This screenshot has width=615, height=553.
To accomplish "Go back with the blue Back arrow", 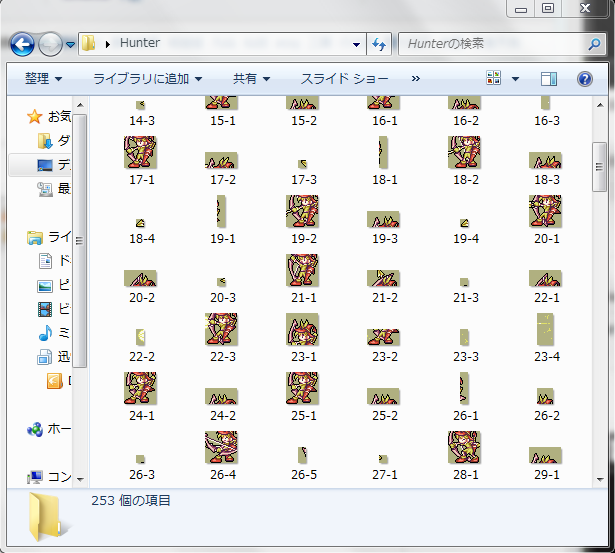I will tap(22, 44).
